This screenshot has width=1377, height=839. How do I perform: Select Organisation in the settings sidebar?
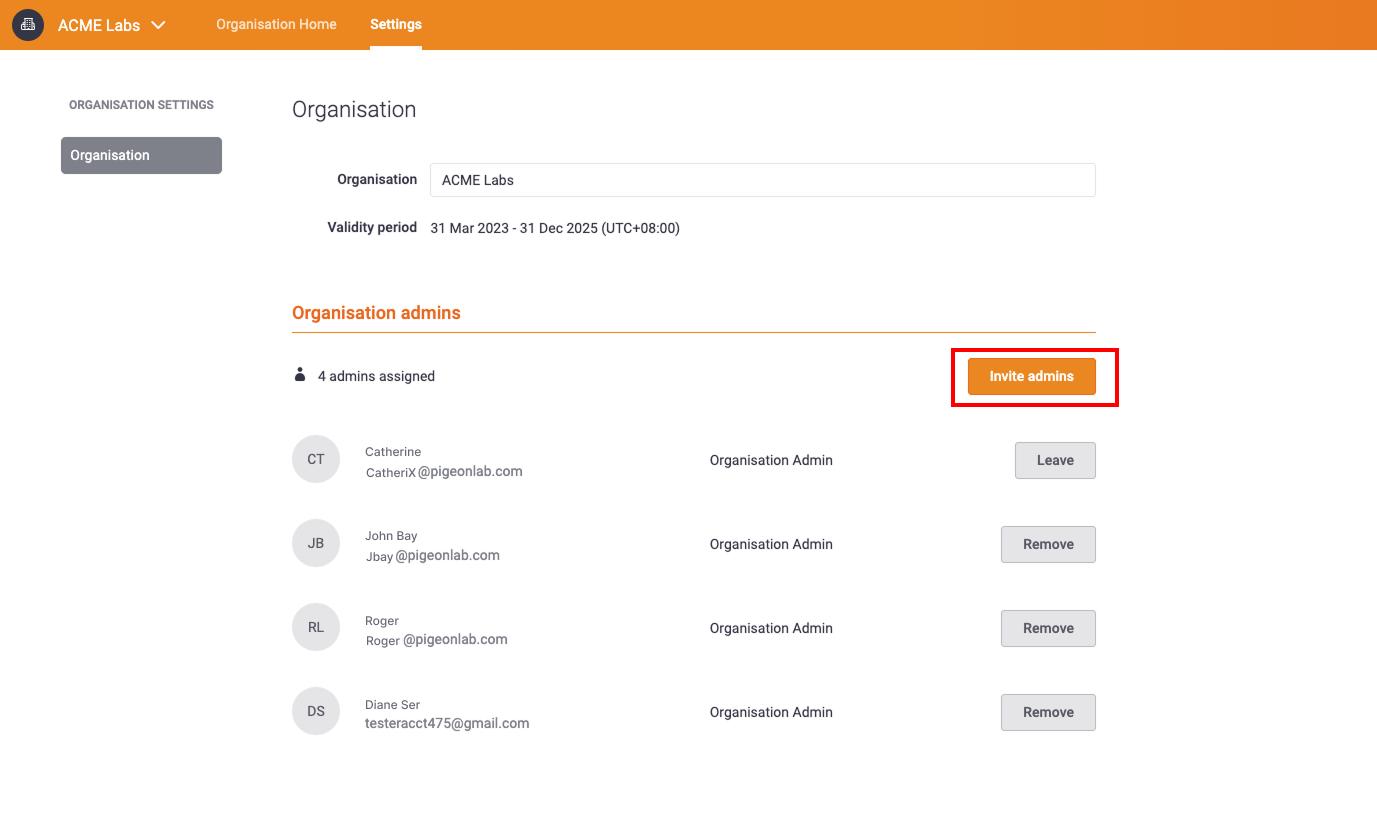coord(141,155)
